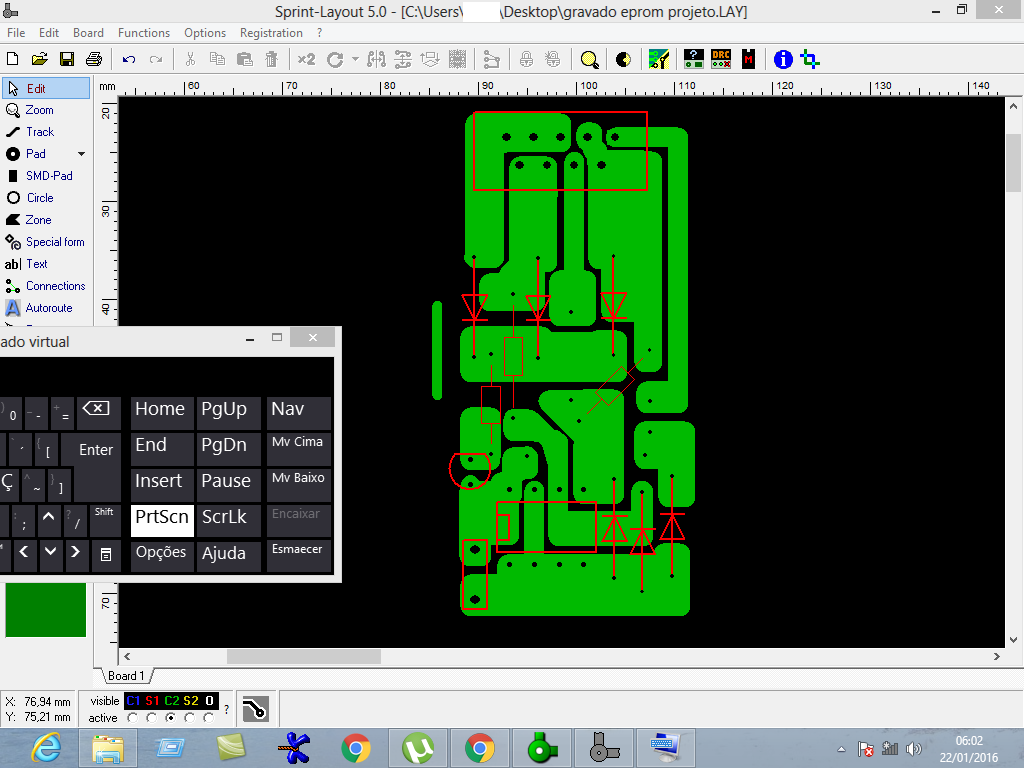Toggle visibility of the C2 layer

pyautogui.click(x=172, y=701)
